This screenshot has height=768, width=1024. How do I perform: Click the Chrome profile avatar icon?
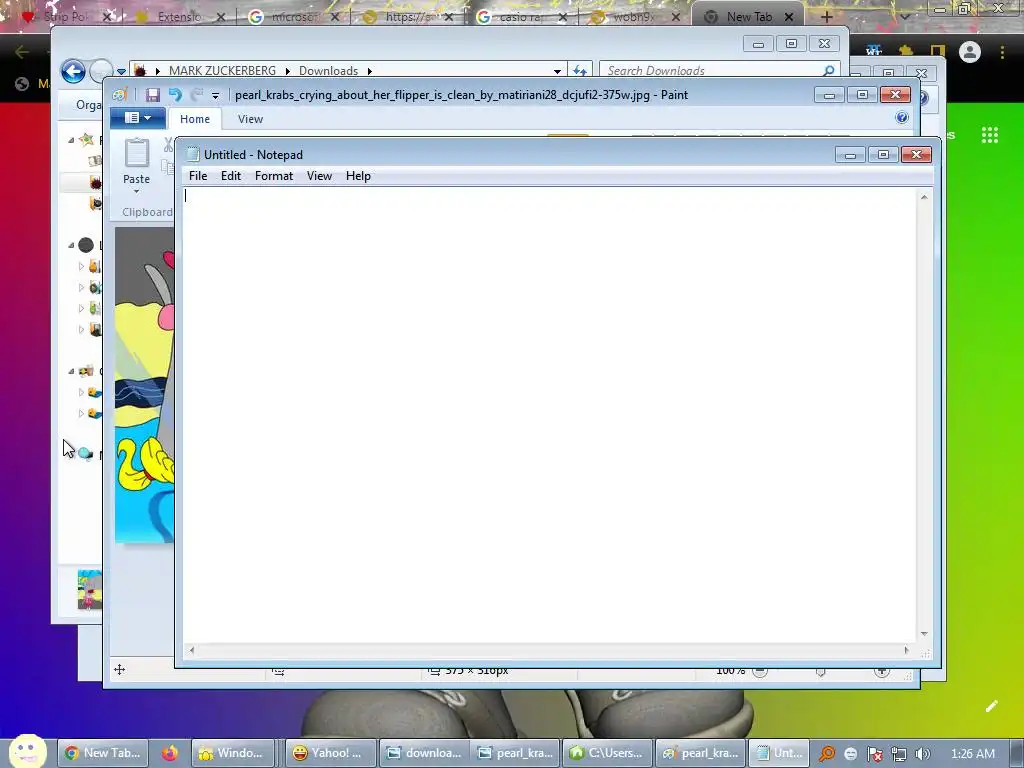tap(970, 52)
